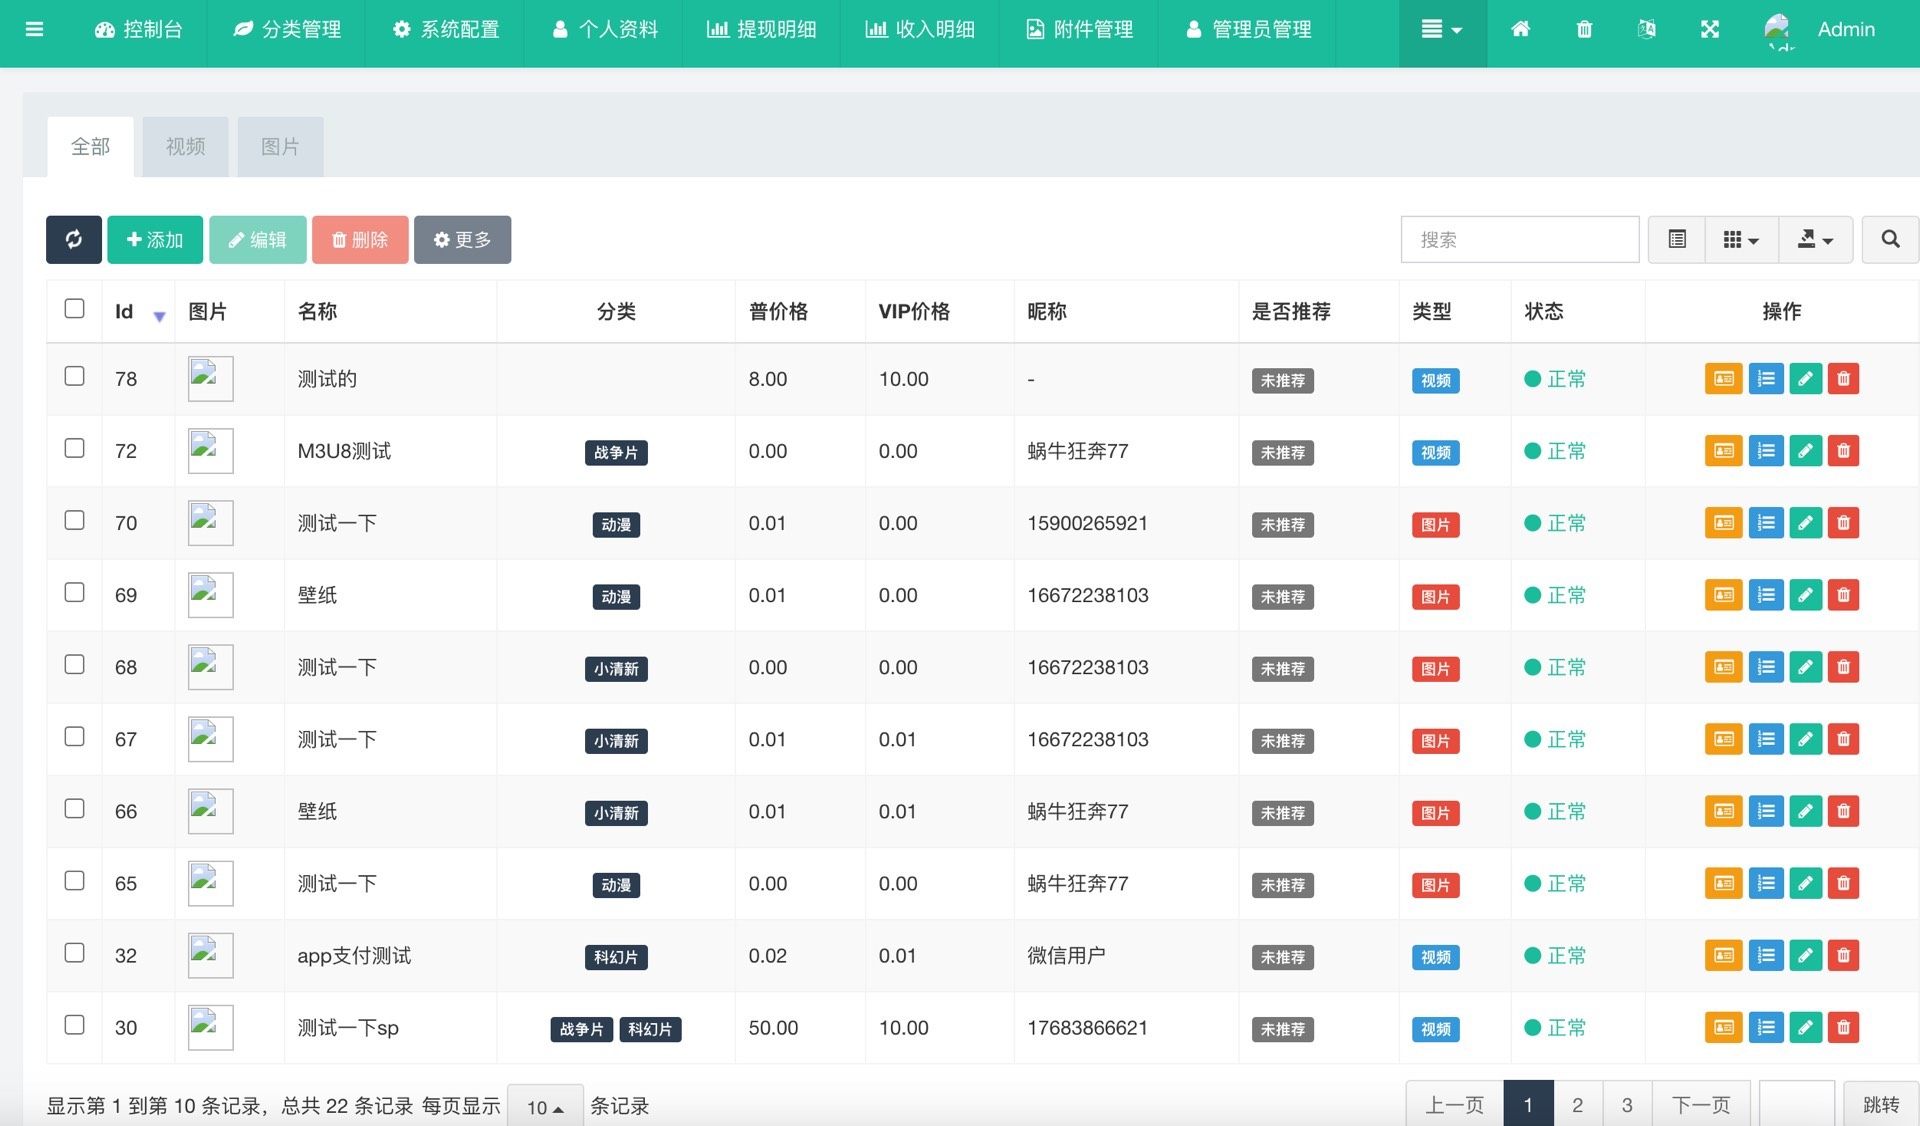Open the 分类管理 menu item

[x=287, y=30]
